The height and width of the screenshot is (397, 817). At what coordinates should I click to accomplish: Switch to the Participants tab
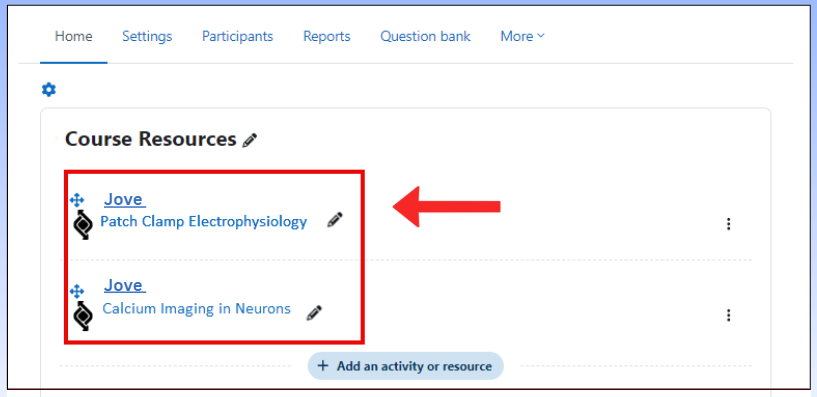pyautogui.click(x=238, y=36)
